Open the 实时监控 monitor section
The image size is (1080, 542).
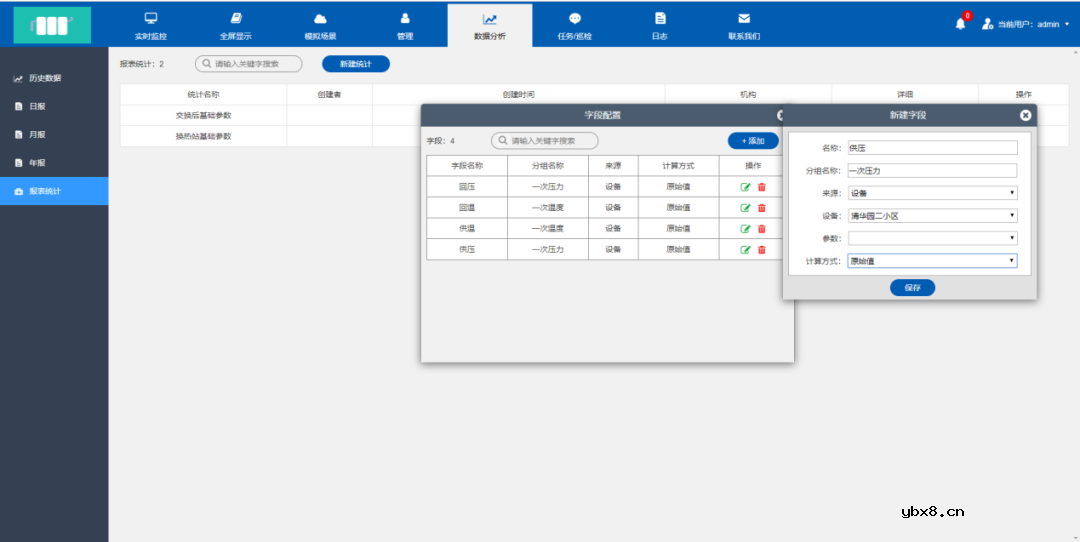pos(151,25)
